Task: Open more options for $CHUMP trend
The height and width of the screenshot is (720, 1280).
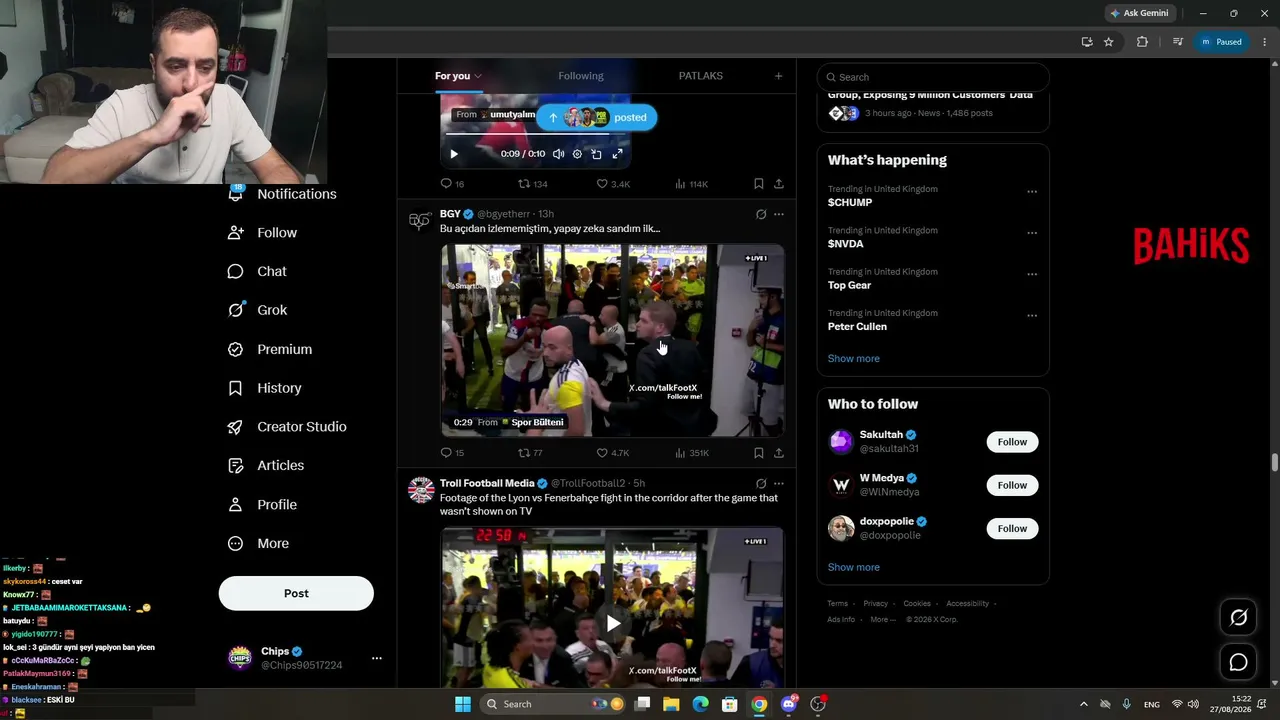Action: pos(1032,191)
